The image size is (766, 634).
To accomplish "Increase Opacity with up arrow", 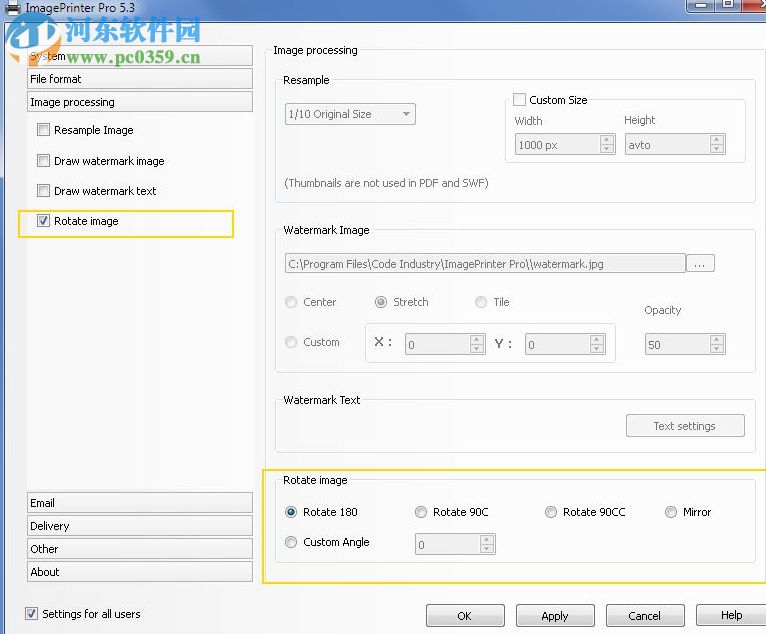I will (x=717, y=339).
